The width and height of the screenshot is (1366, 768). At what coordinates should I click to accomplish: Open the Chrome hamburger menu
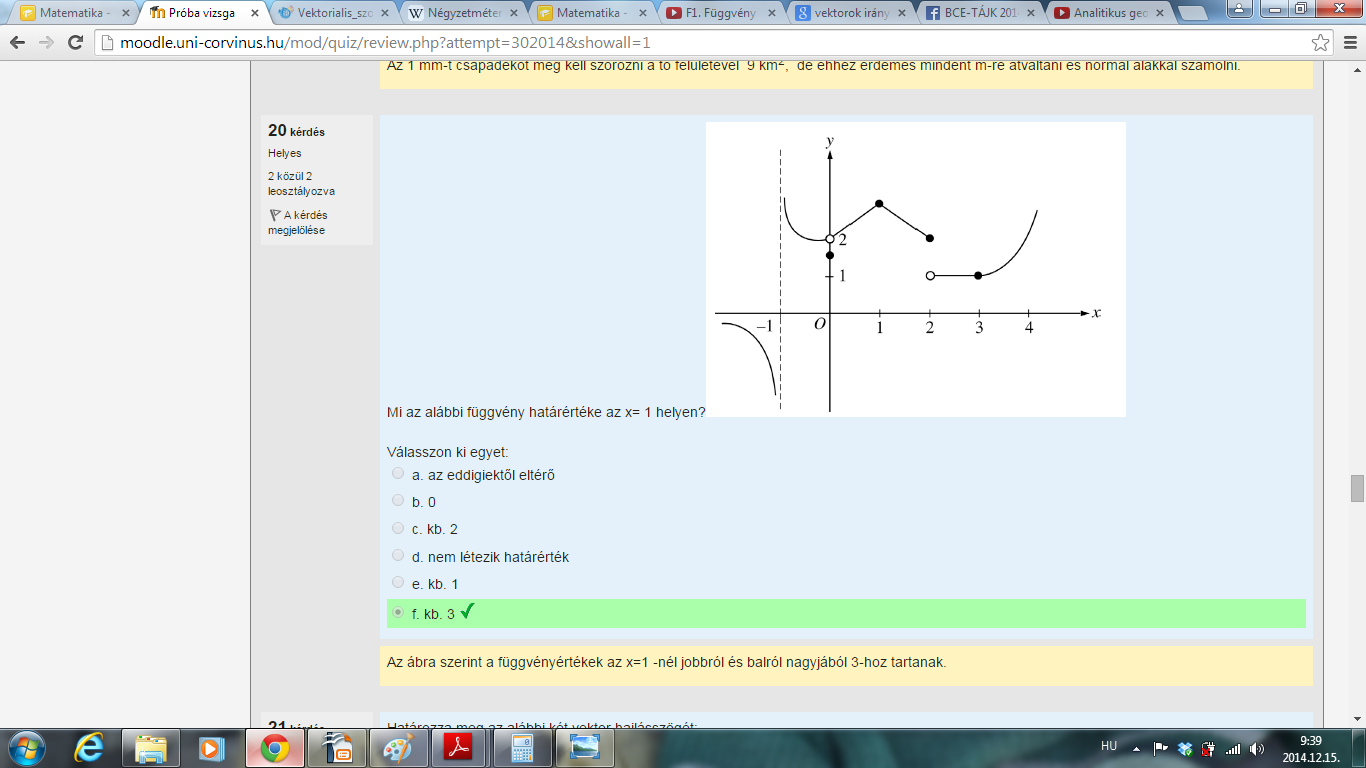tap(1348, 43)
